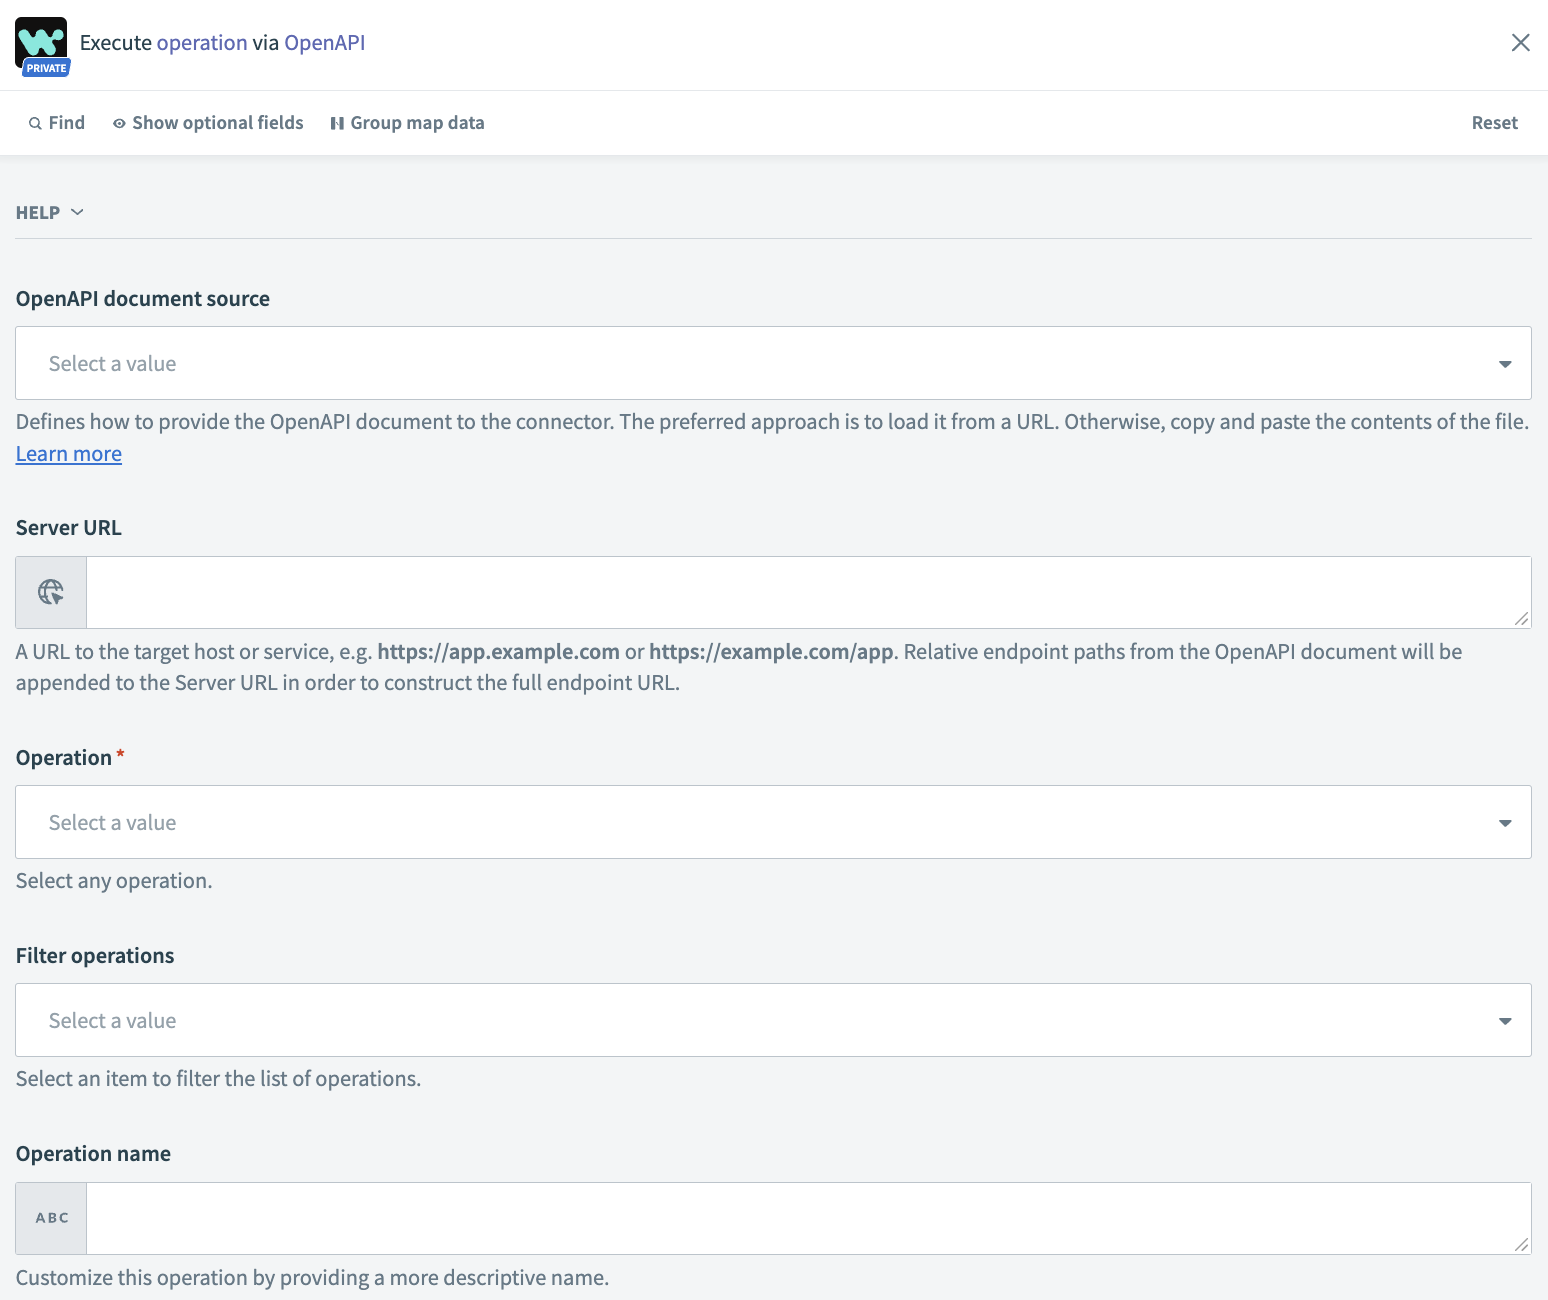Close the Execute operation panel
This screenshot has height=1300, width=1548.
click(1520, 42)
